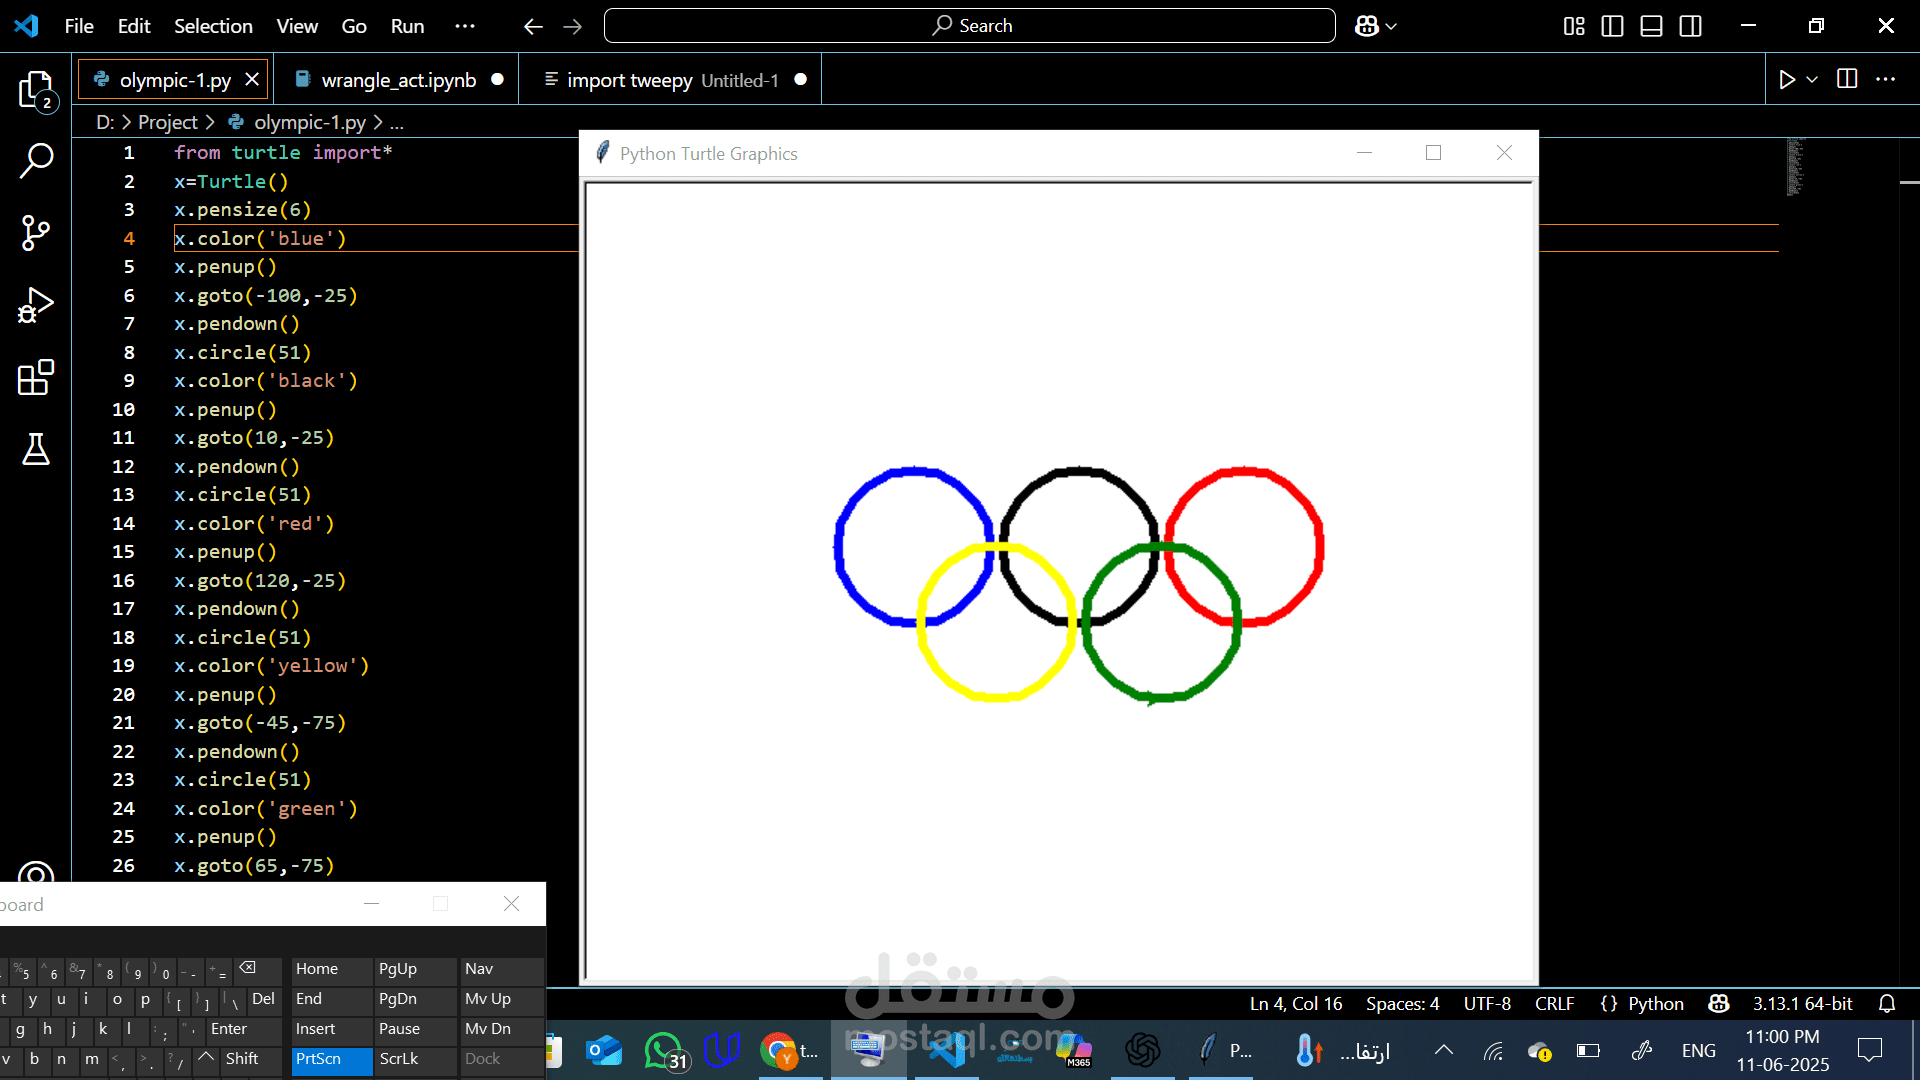Split the editor to the right

tap(1847, 79)
